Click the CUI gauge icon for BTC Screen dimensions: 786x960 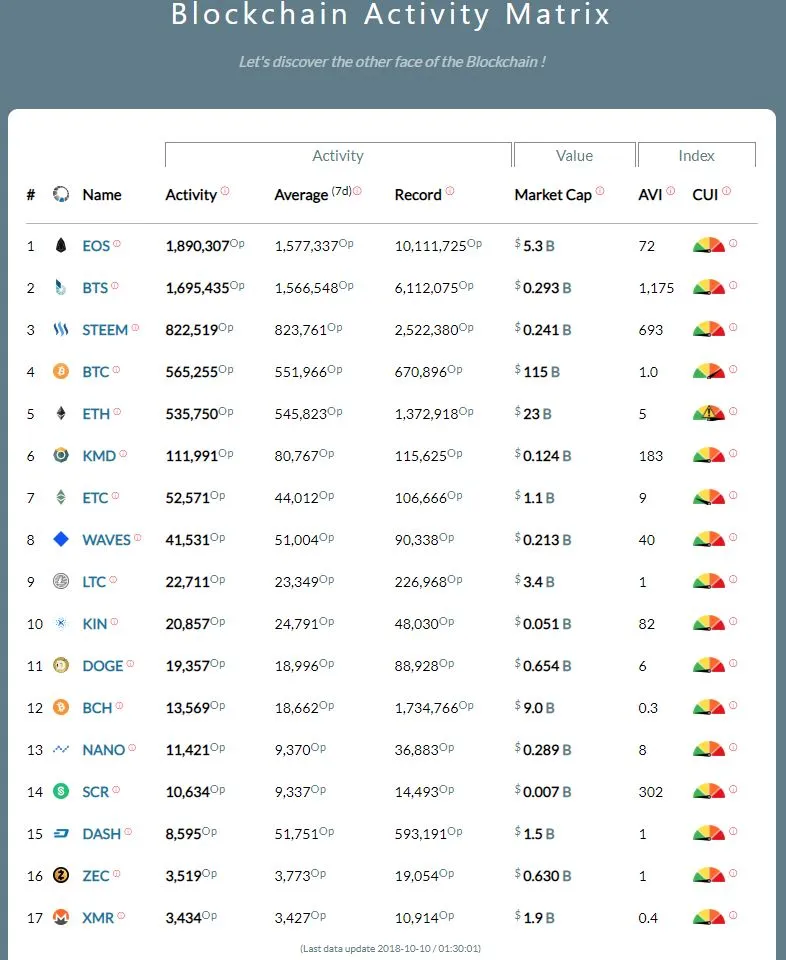coord(708,371)
